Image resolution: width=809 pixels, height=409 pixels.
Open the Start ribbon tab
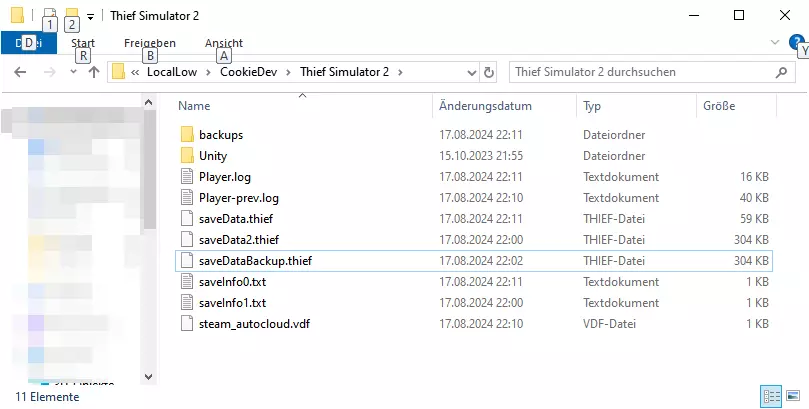83,43
